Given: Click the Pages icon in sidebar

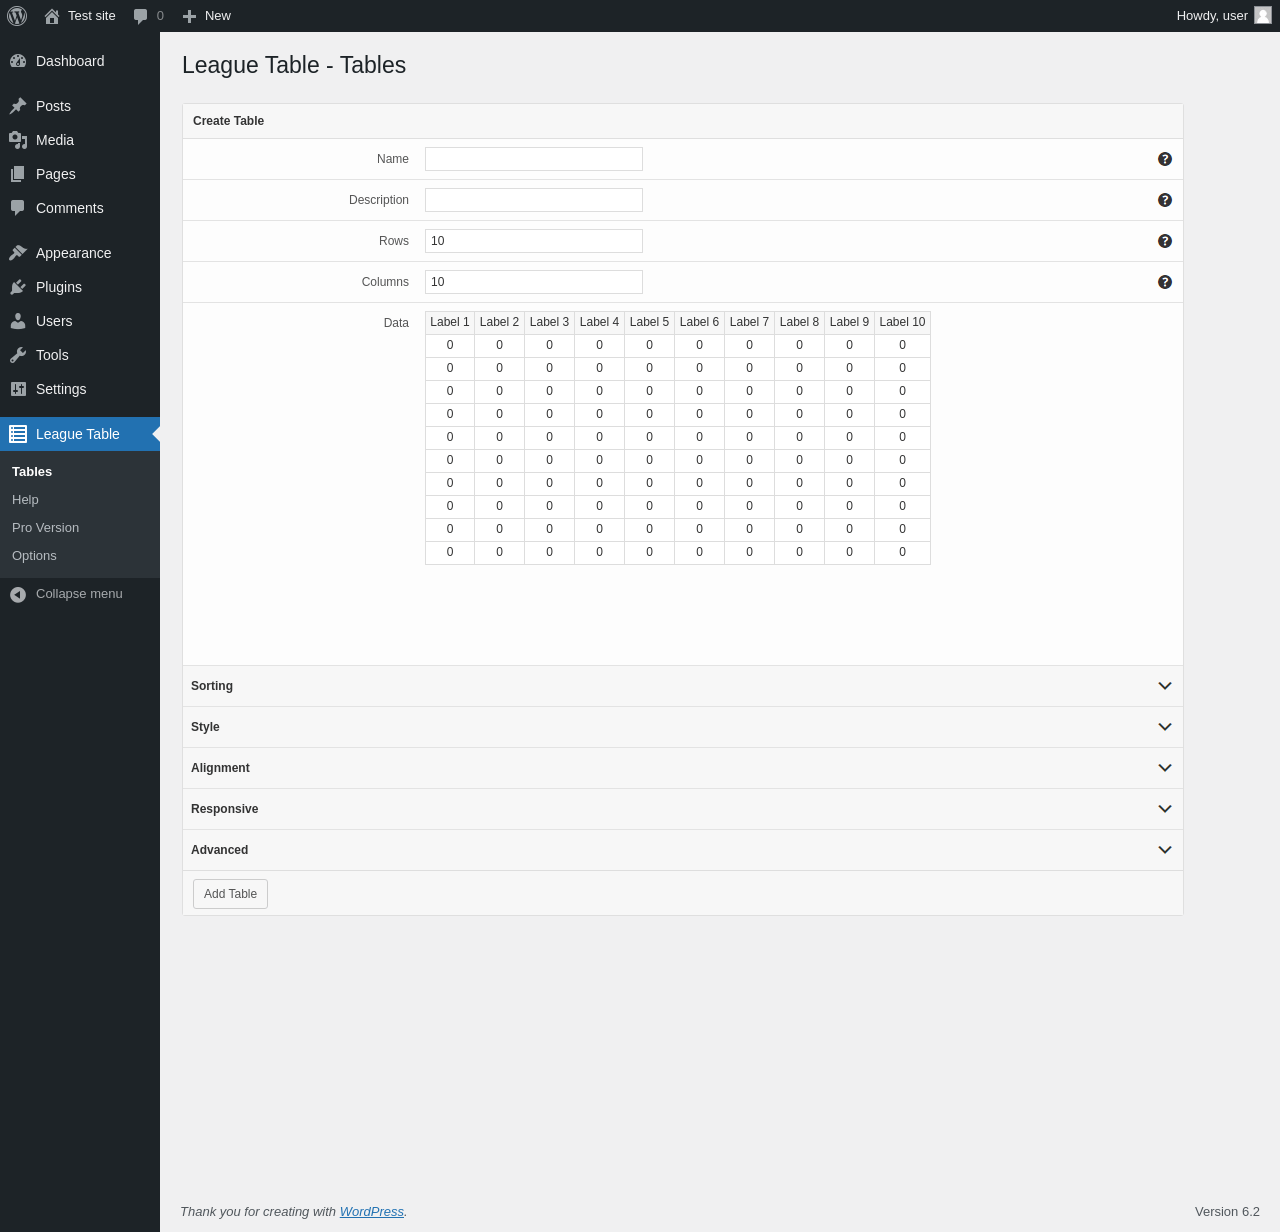Looking at the screenshot, I should (18, 174).
